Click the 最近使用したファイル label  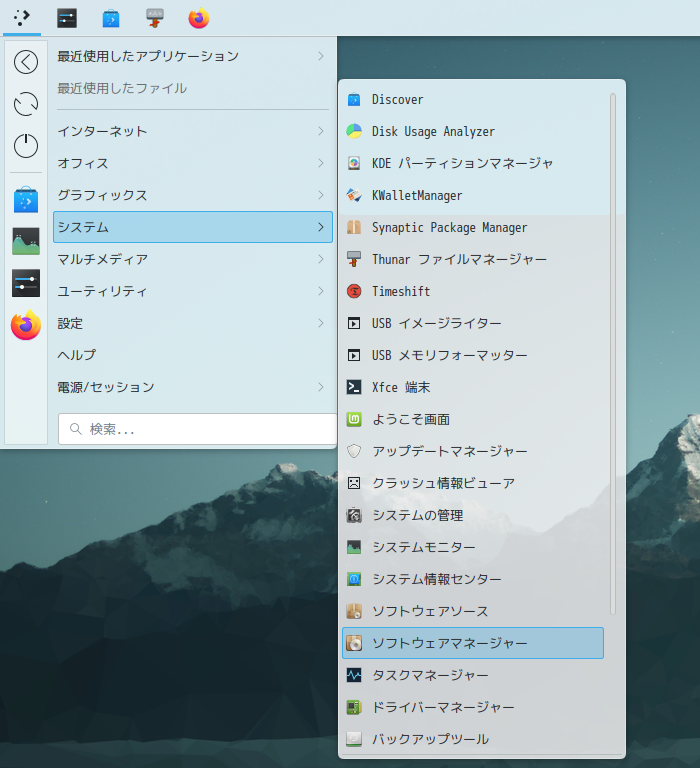[x=122, y=88]
